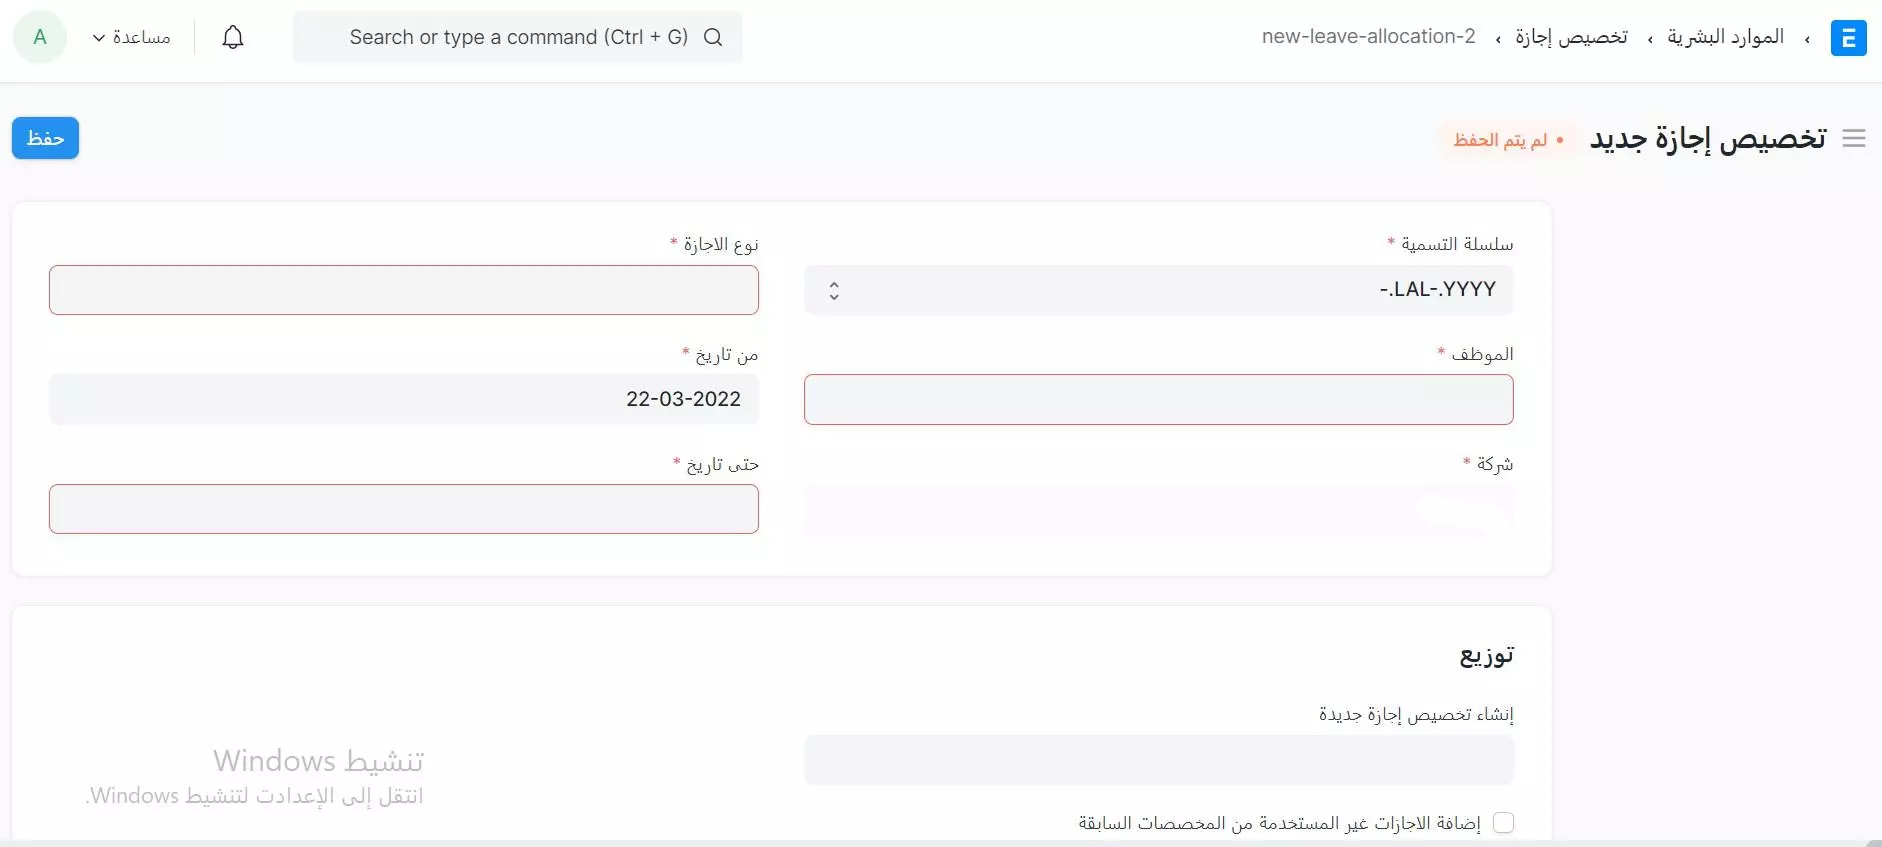1882x847 pixels.
Task: Click the إنشاء تخصيص إجازة جديدة field
Action: pos(1158,760)
